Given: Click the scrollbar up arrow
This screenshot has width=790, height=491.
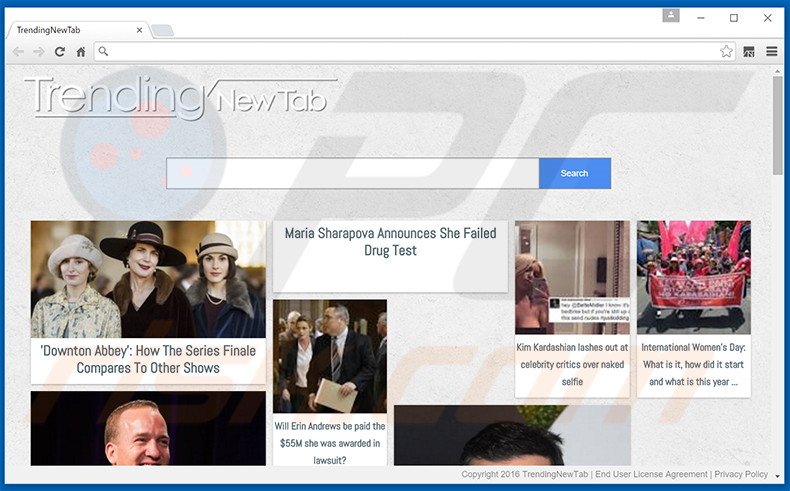Looking at the screenshot, I should (777, 72).
